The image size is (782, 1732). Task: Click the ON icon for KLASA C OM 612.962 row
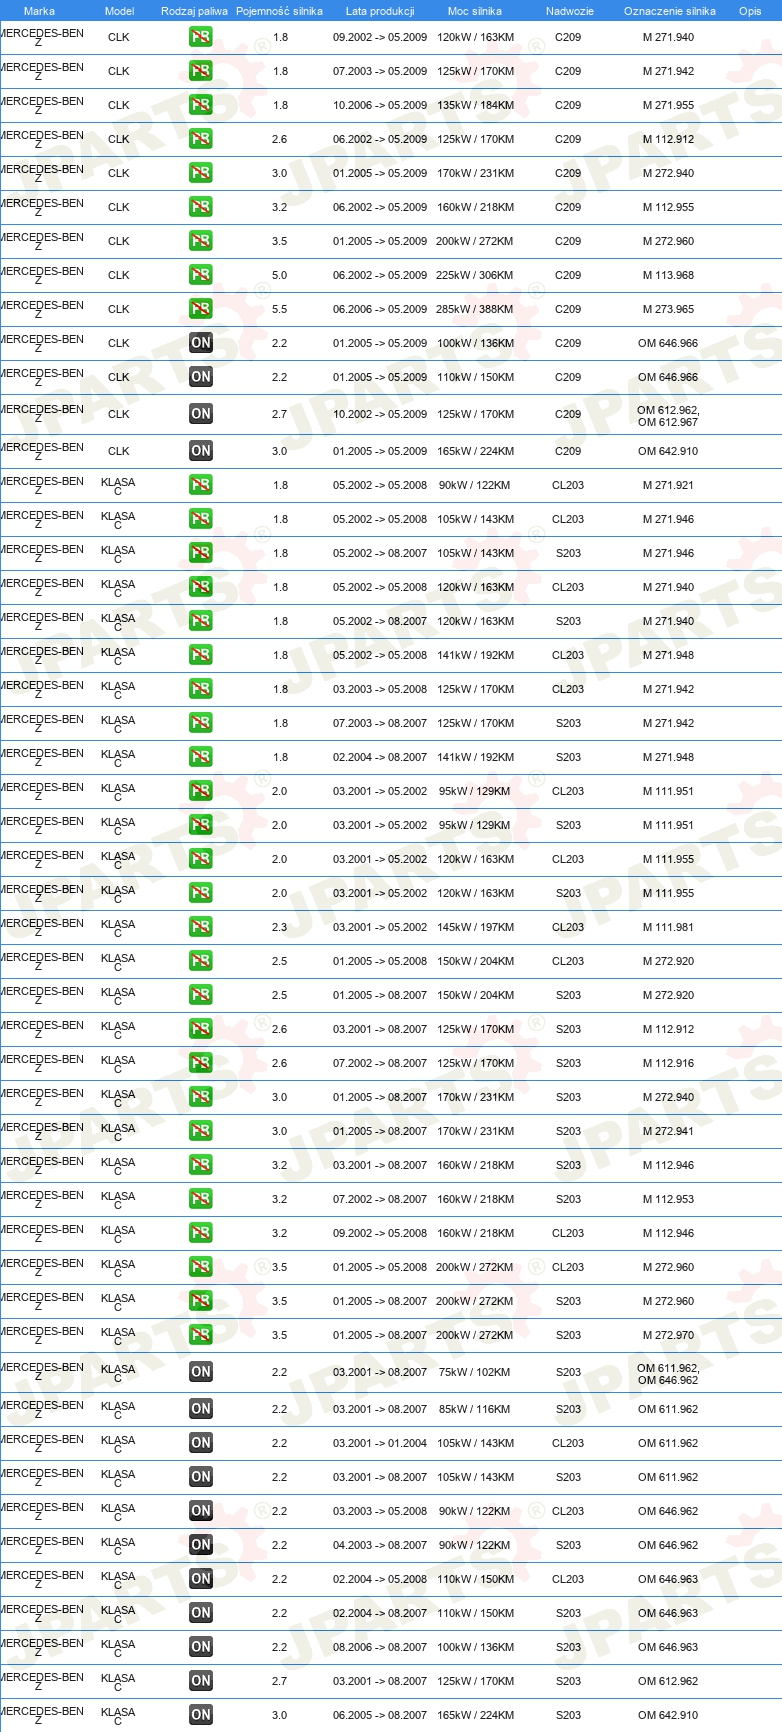coord(201,1681)
